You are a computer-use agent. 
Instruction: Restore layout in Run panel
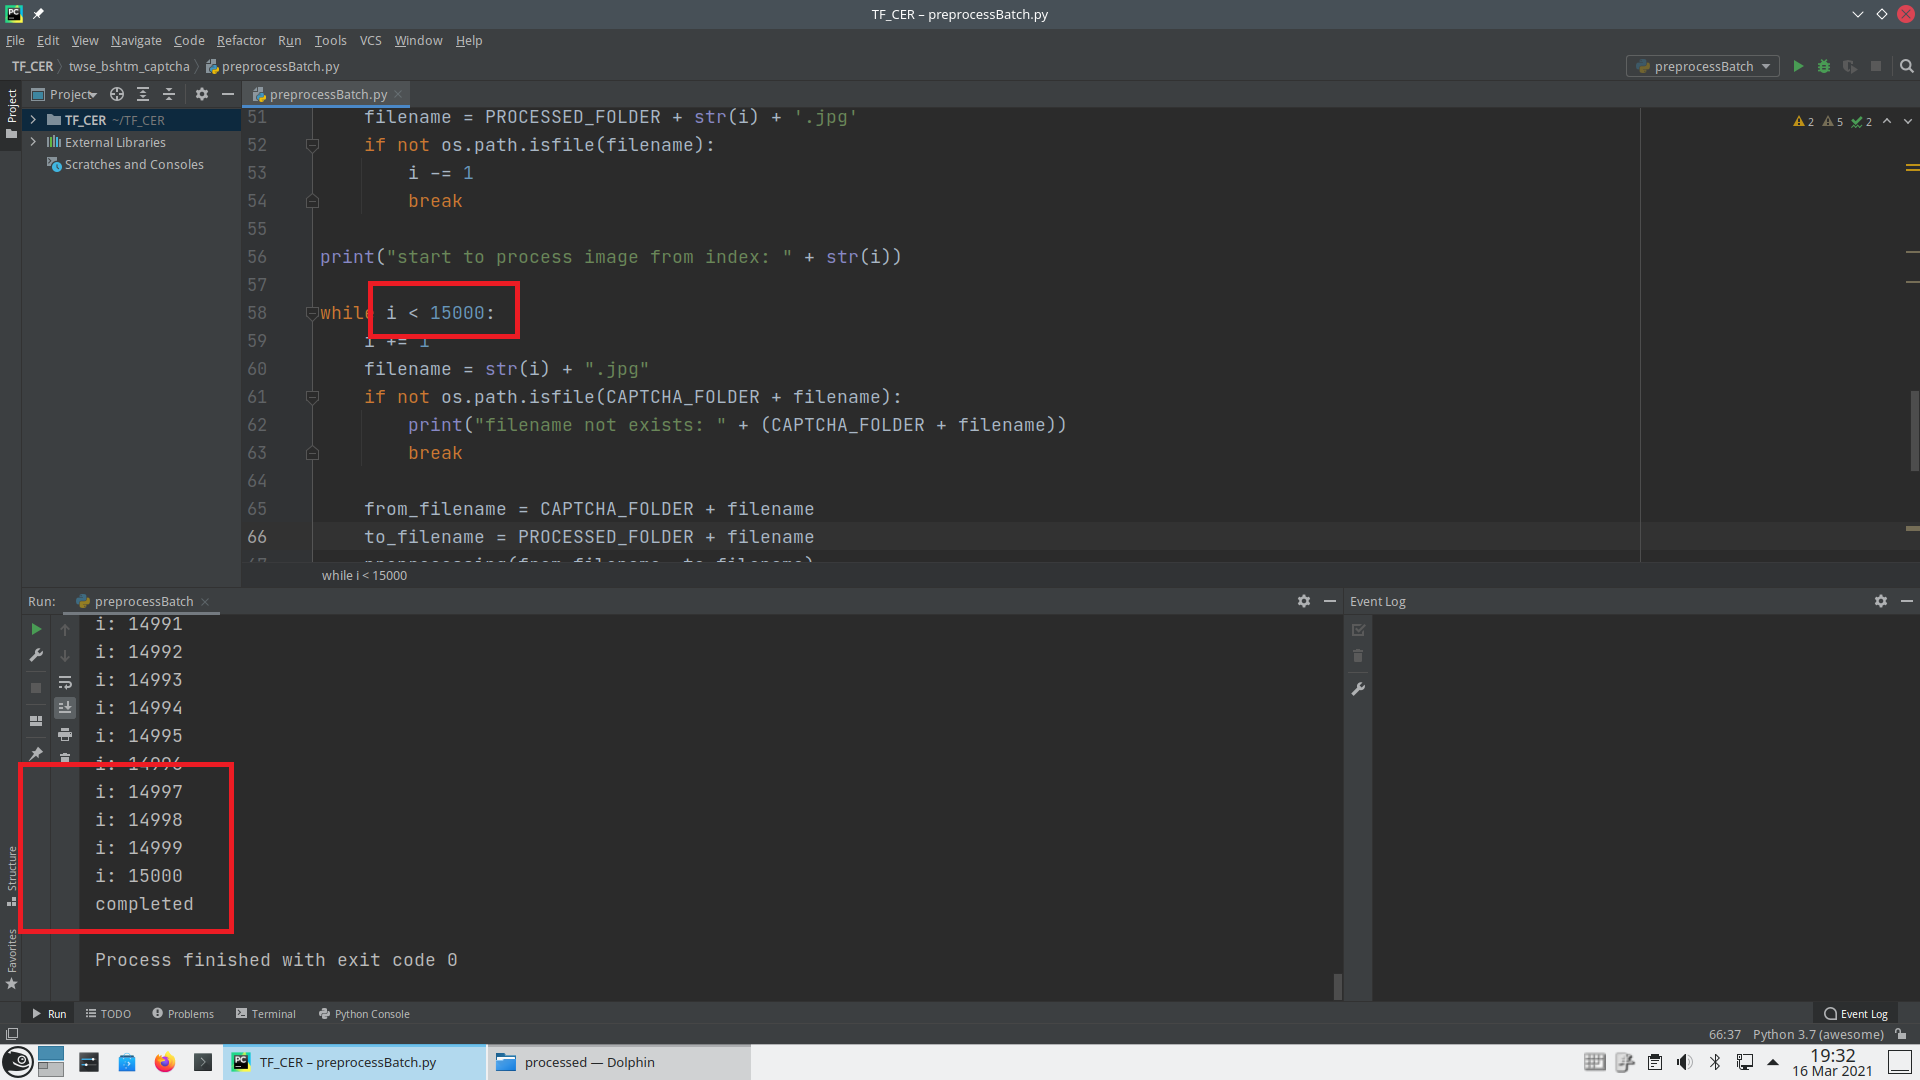coord(36,720)
